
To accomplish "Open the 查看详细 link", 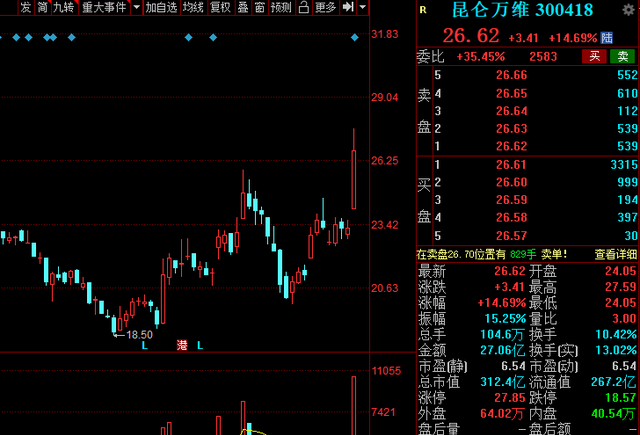I will (616, 255).
